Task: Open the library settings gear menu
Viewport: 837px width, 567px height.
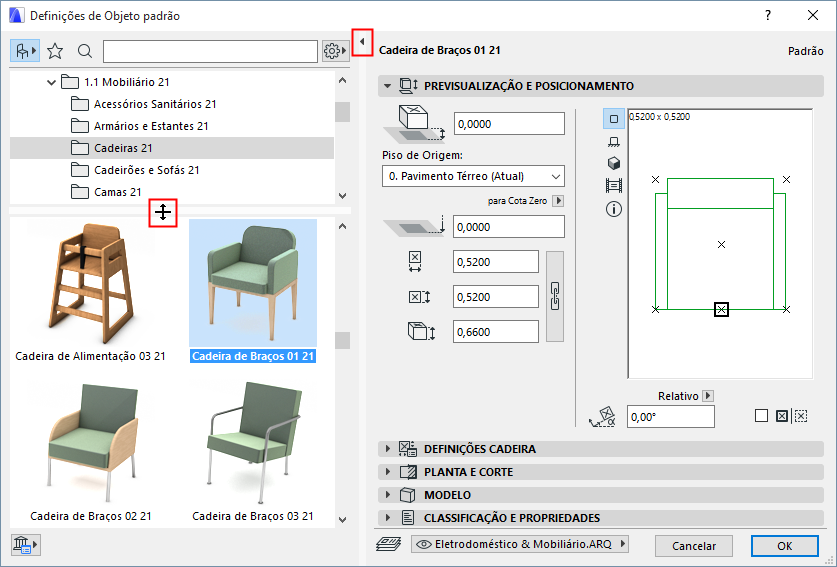Action: pyautogui.click(x=335, y=51)
